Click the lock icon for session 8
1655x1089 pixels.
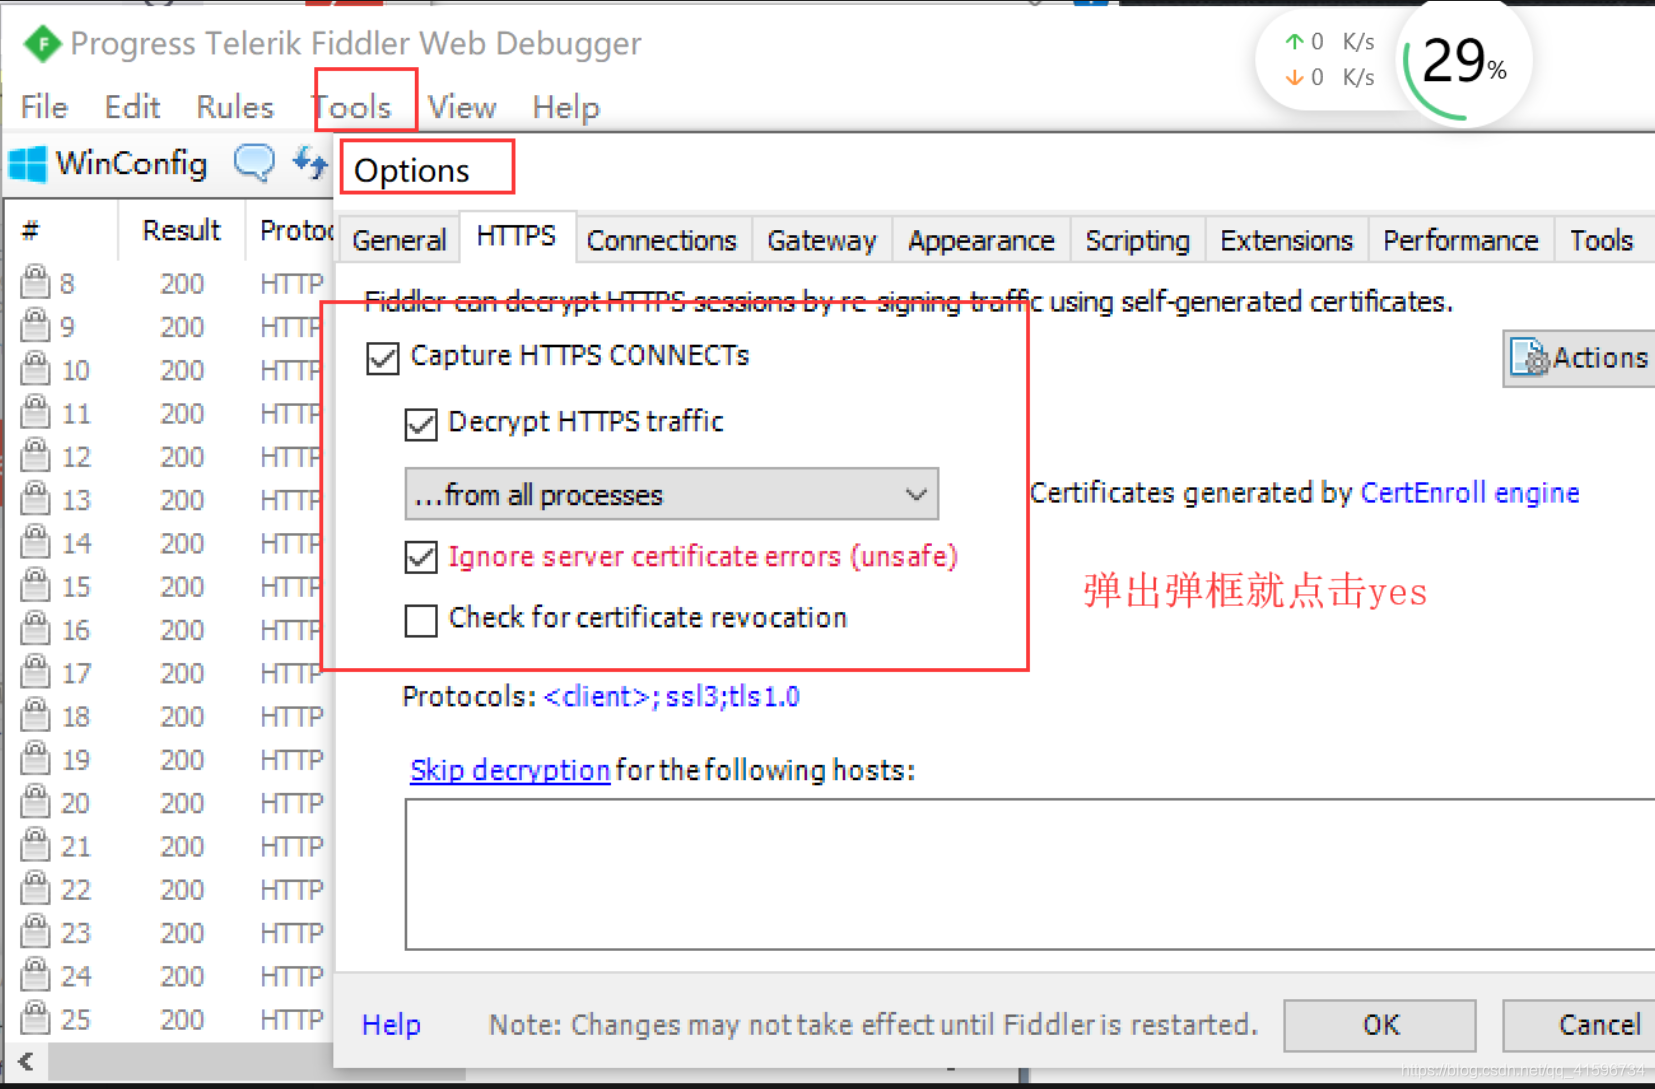(x=35, y=282)
